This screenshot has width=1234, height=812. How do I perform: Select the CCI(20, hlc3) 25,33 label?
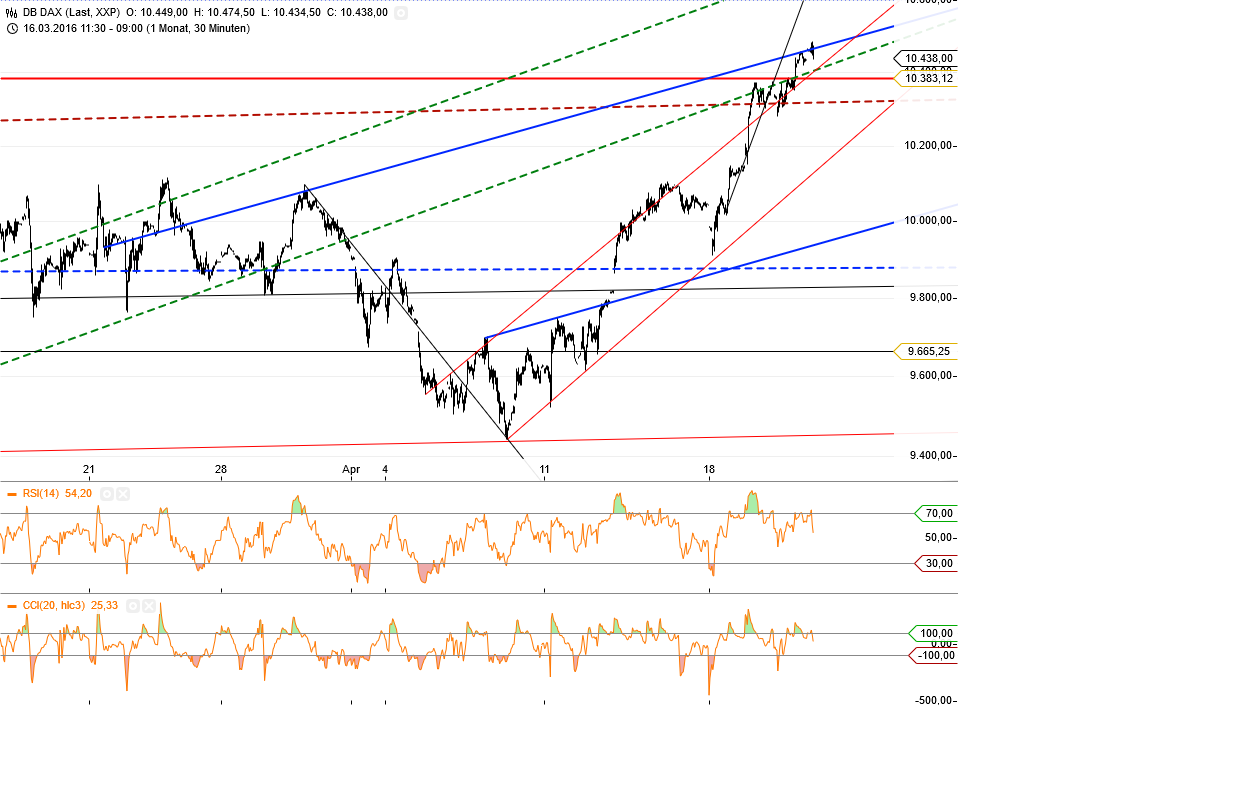pos(70,605)
